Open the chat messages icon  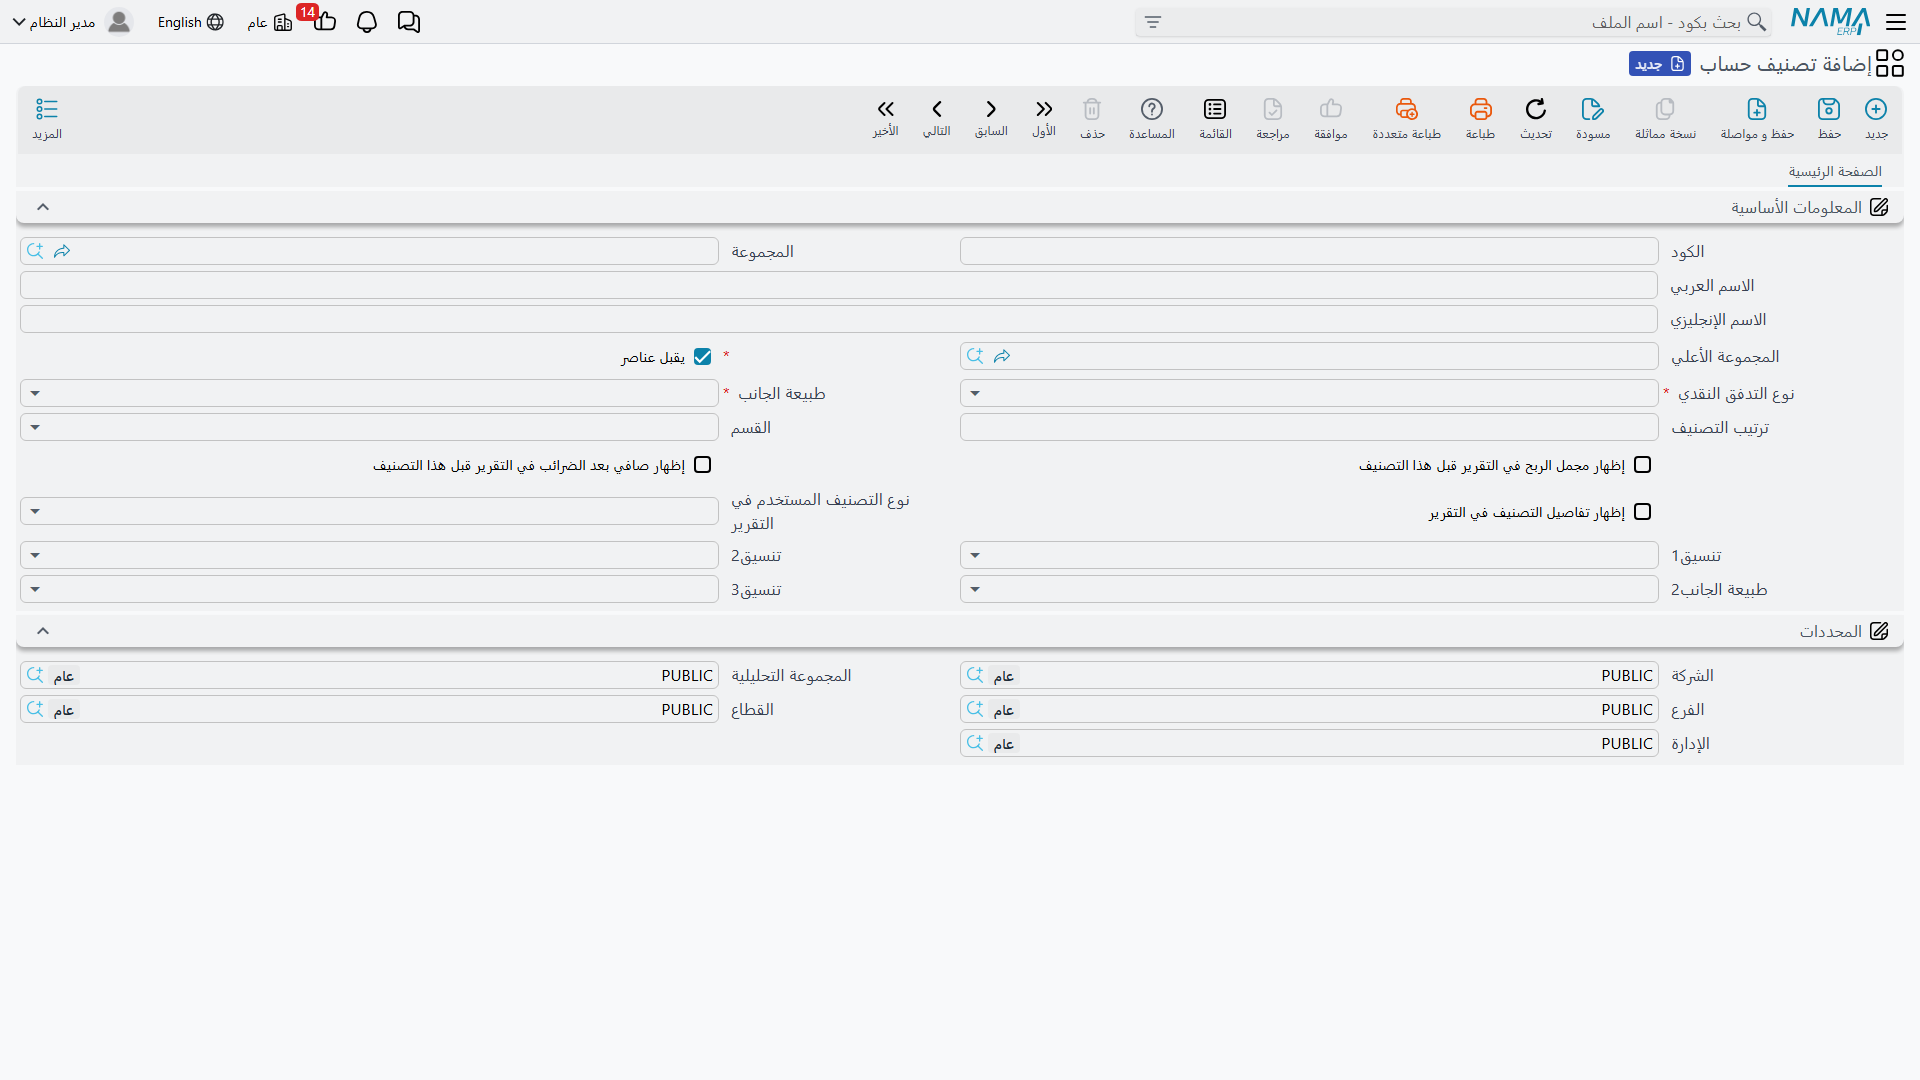(409, 22)
